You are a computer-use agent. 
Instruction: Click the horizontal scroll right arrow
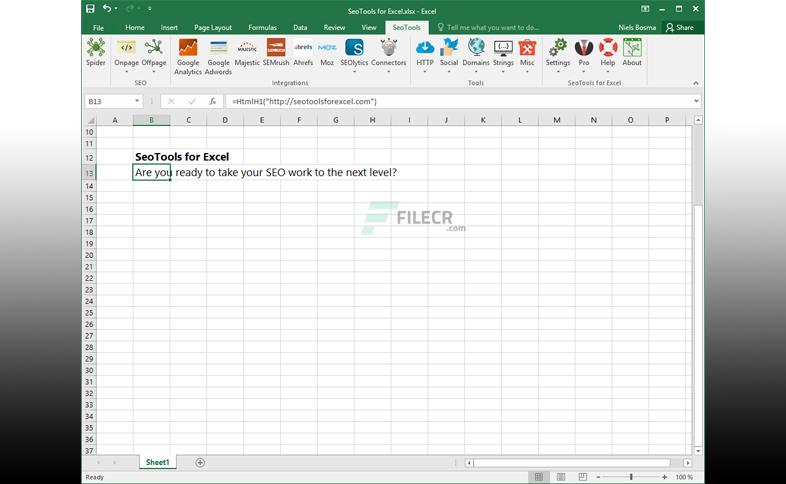click(x=688, y=463)
